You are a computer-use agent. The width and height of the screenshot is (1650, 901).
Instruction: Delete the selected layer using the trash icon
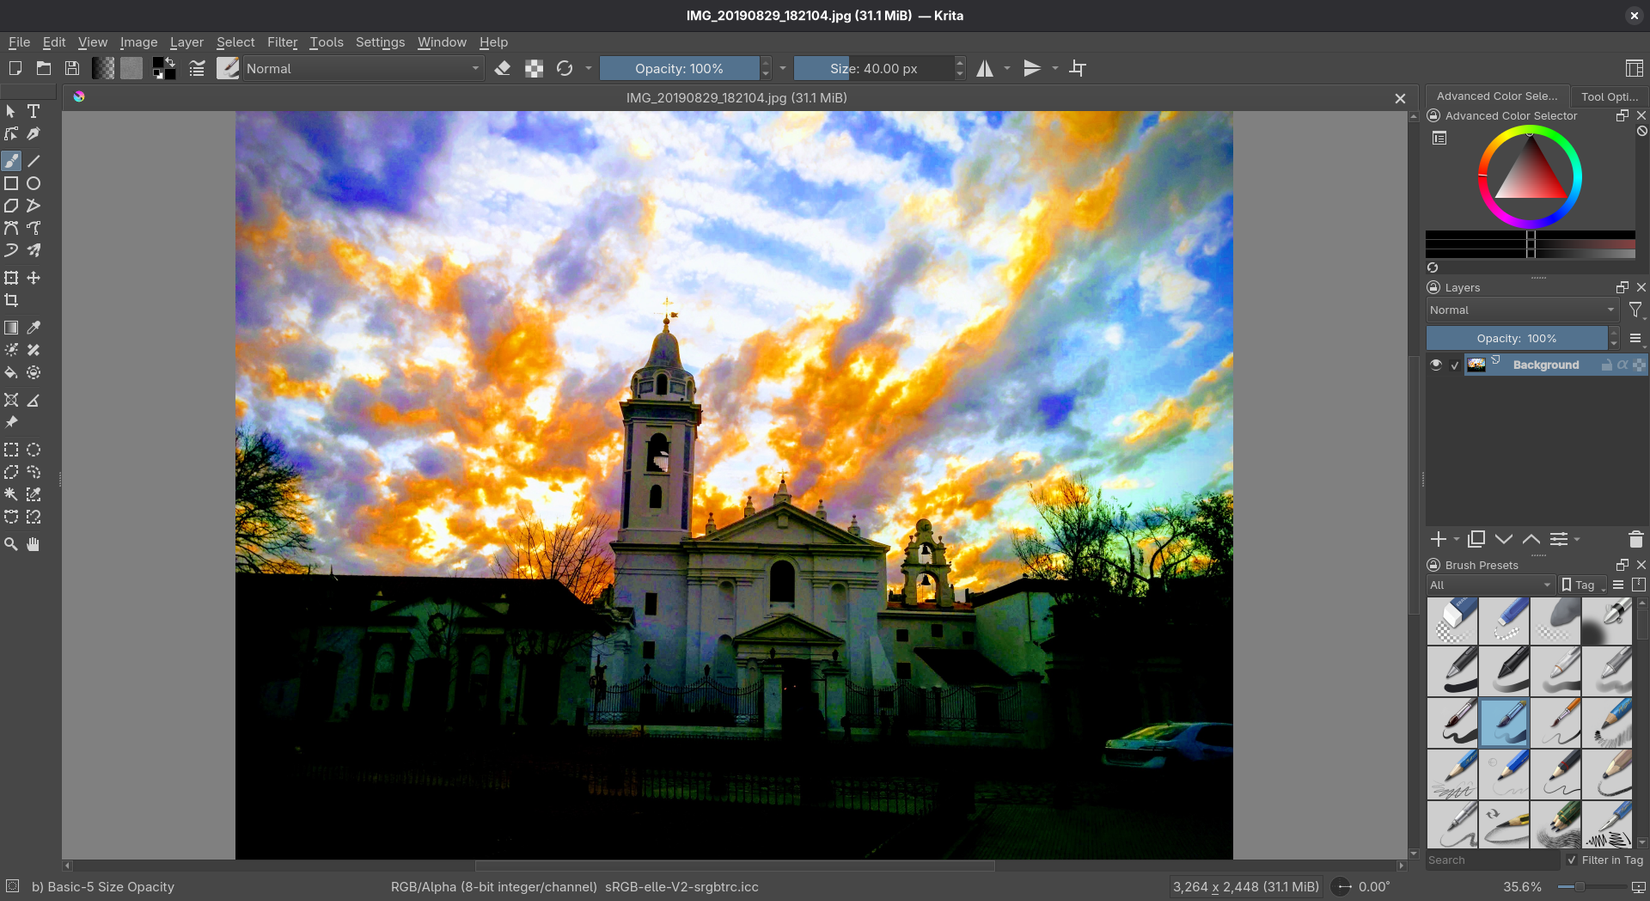(1636, 539)
